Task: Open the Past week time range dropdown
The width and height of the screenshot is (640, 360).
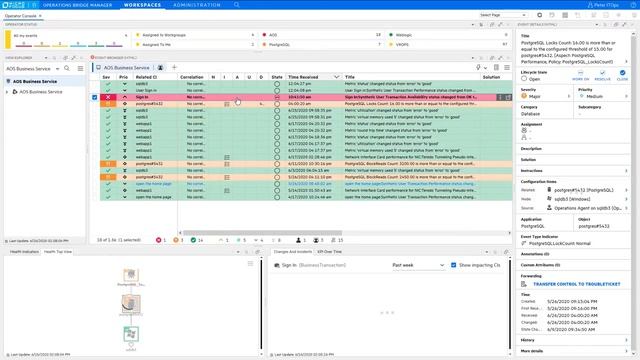Action: 418,265
